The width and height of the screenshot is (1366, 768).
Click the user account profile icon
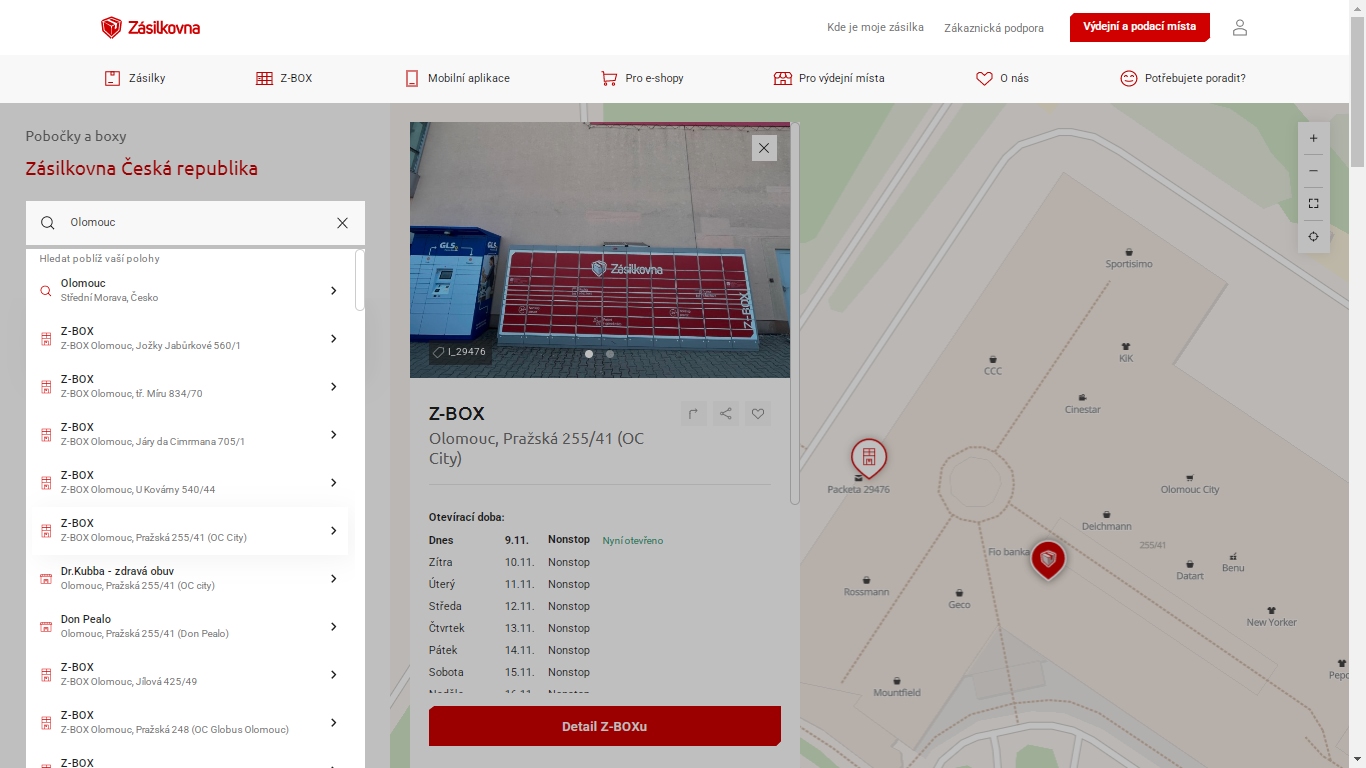1239,28
